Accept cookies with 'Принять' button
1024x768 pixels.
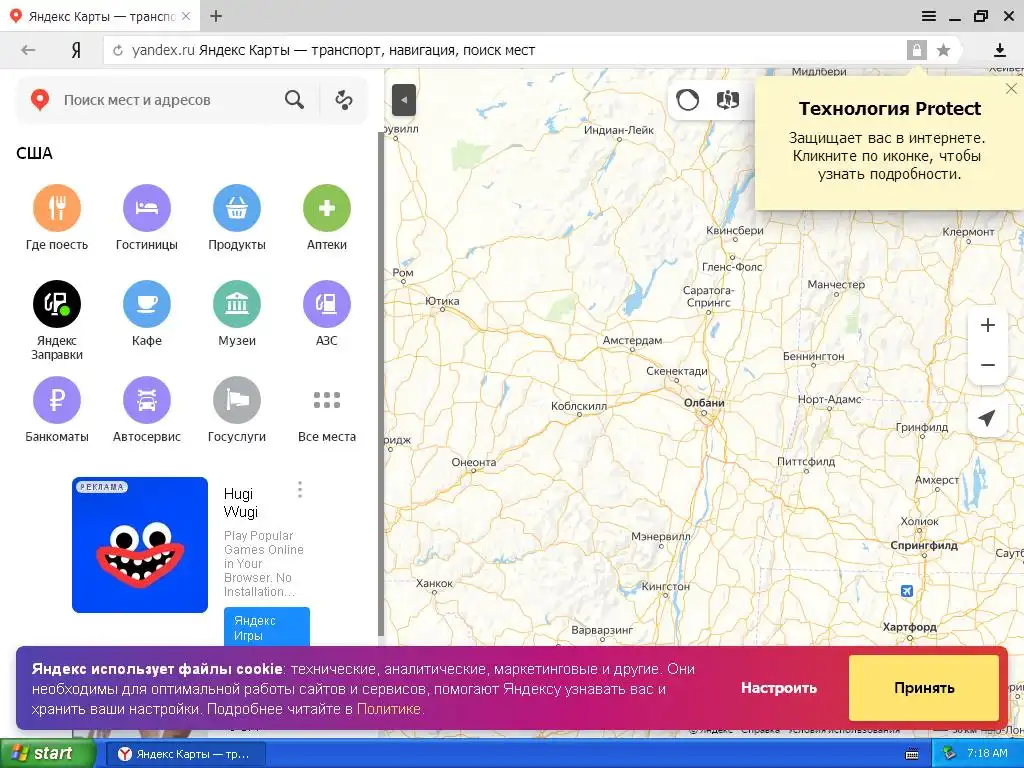924,688
